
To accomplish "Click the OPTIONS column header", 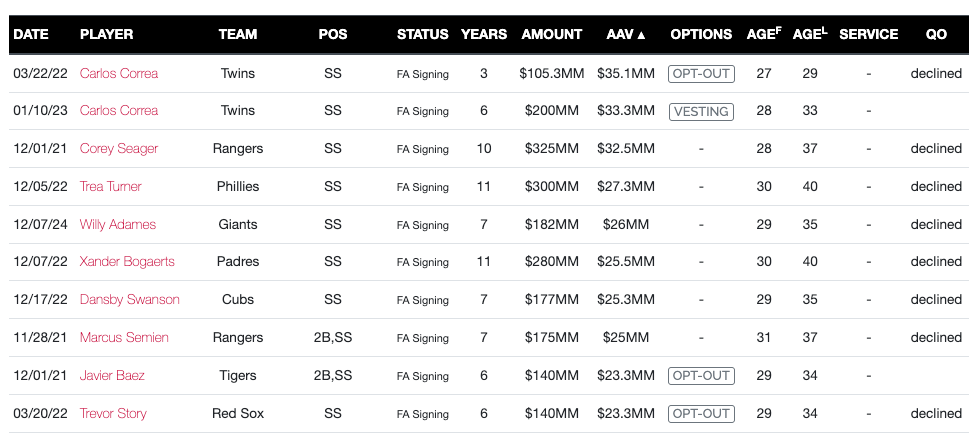I will (701, 34).
